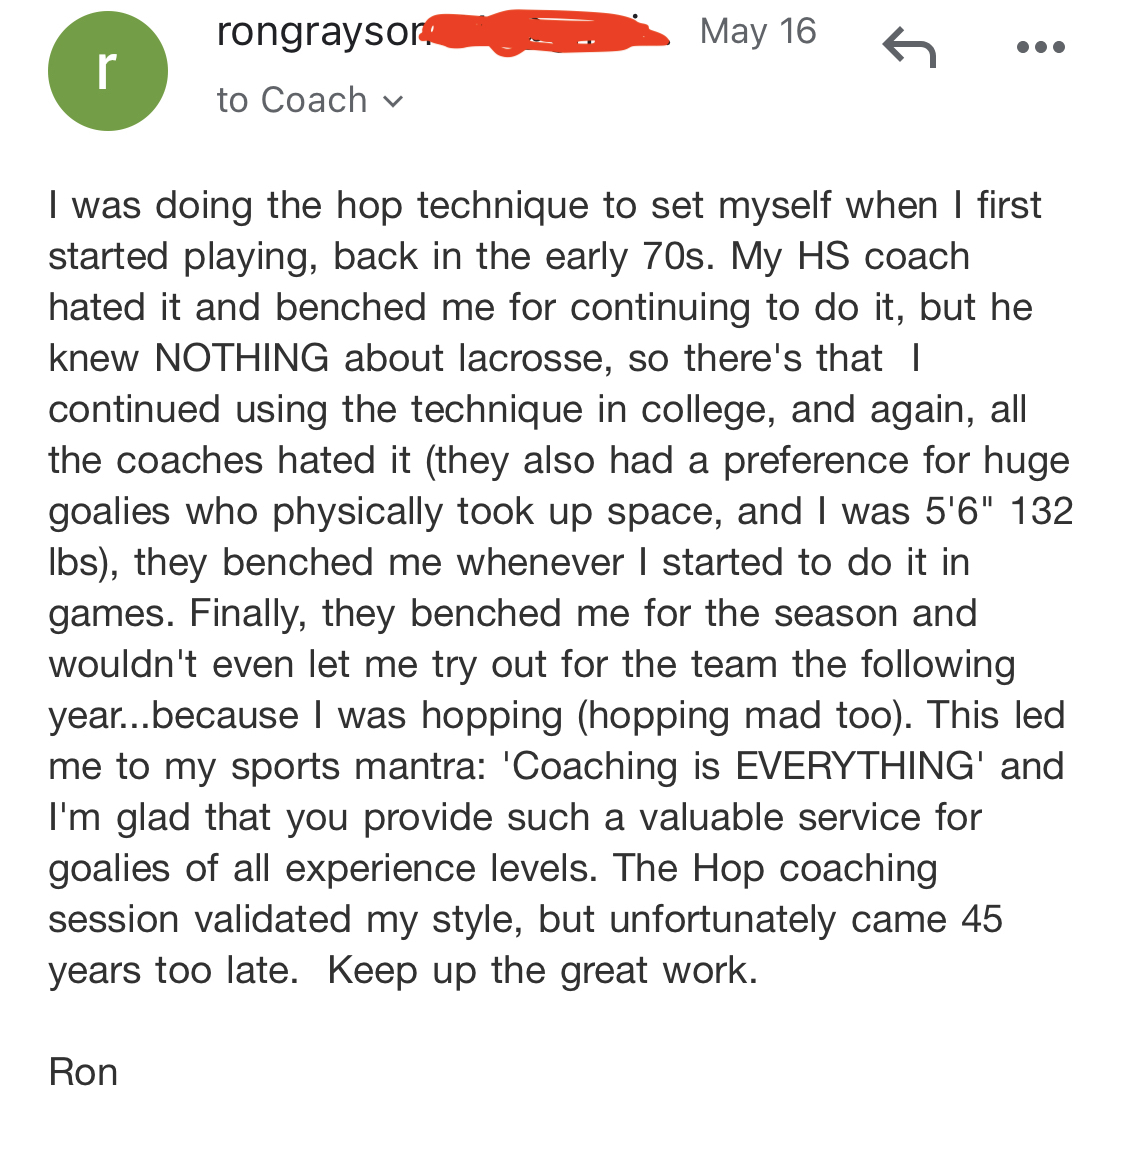Open the three-dot more options menu
The image size is (1125, 1151).
point(1041,48)
